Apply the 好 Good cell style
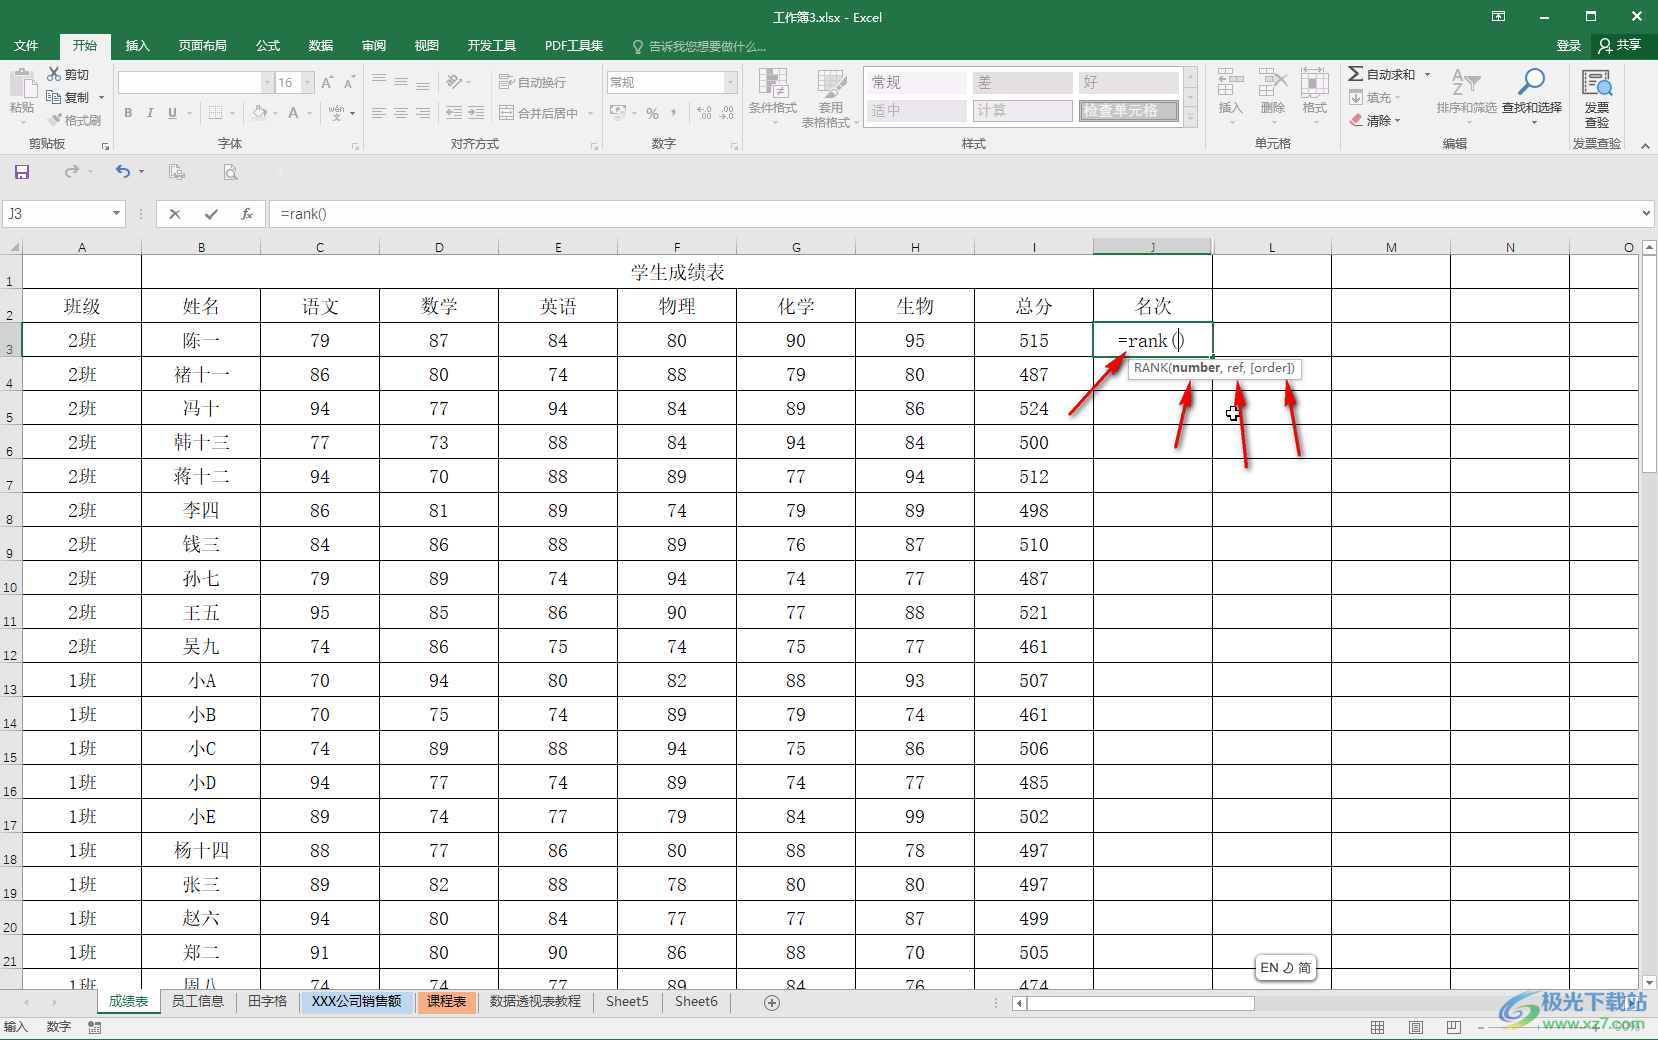Image resolution: width=1658 pixels, height=1040 pixels. pyautogui.click(x=1129, y=82)
